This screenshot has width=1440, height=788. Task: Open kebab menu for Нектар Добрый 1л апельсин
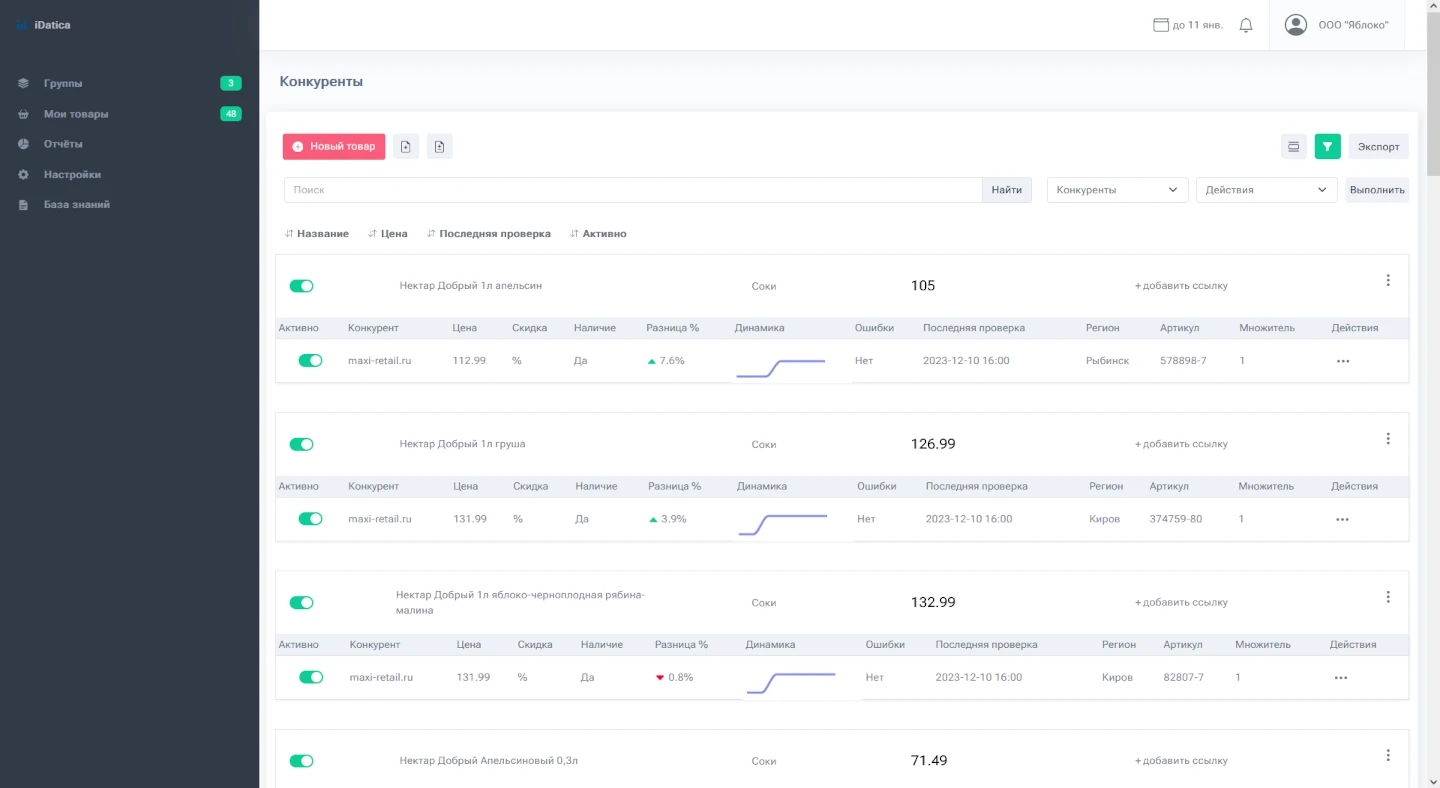(x=1388, y=281)
